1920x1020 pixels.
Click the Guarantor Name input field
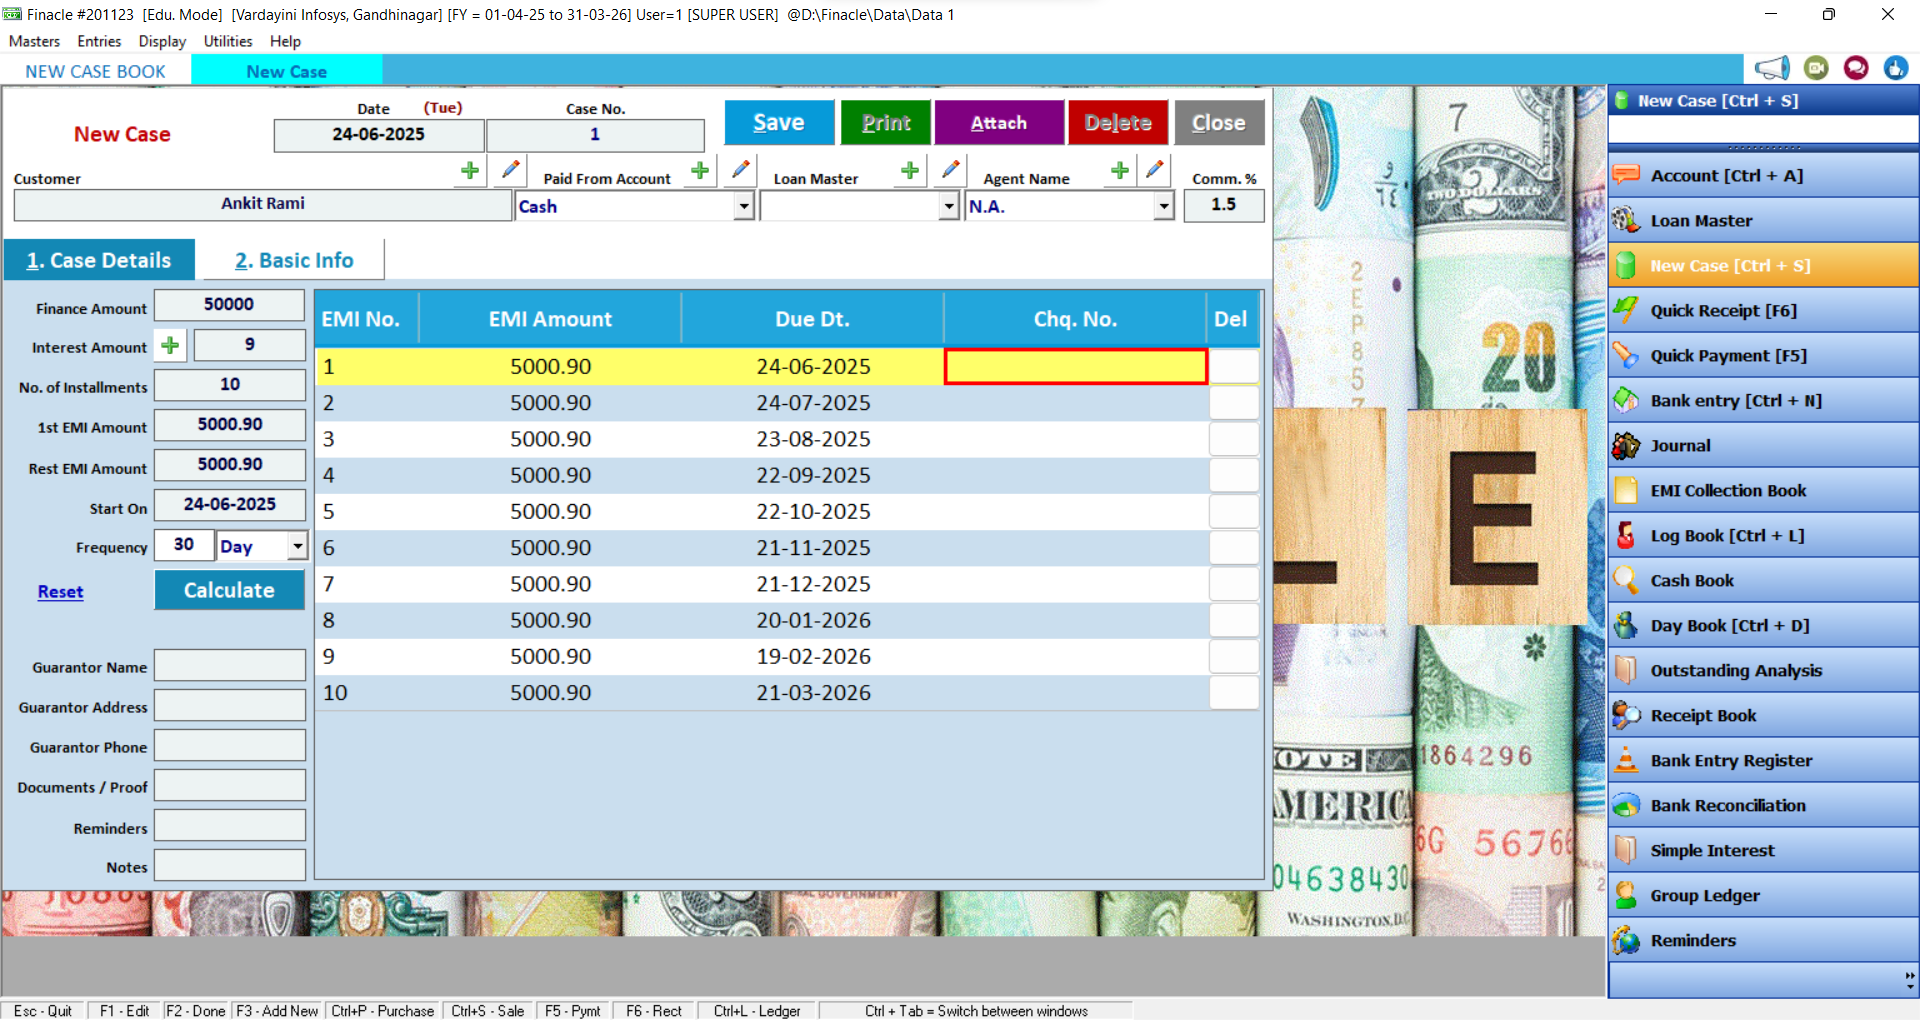pyautogui.click(x=230, y=666)
